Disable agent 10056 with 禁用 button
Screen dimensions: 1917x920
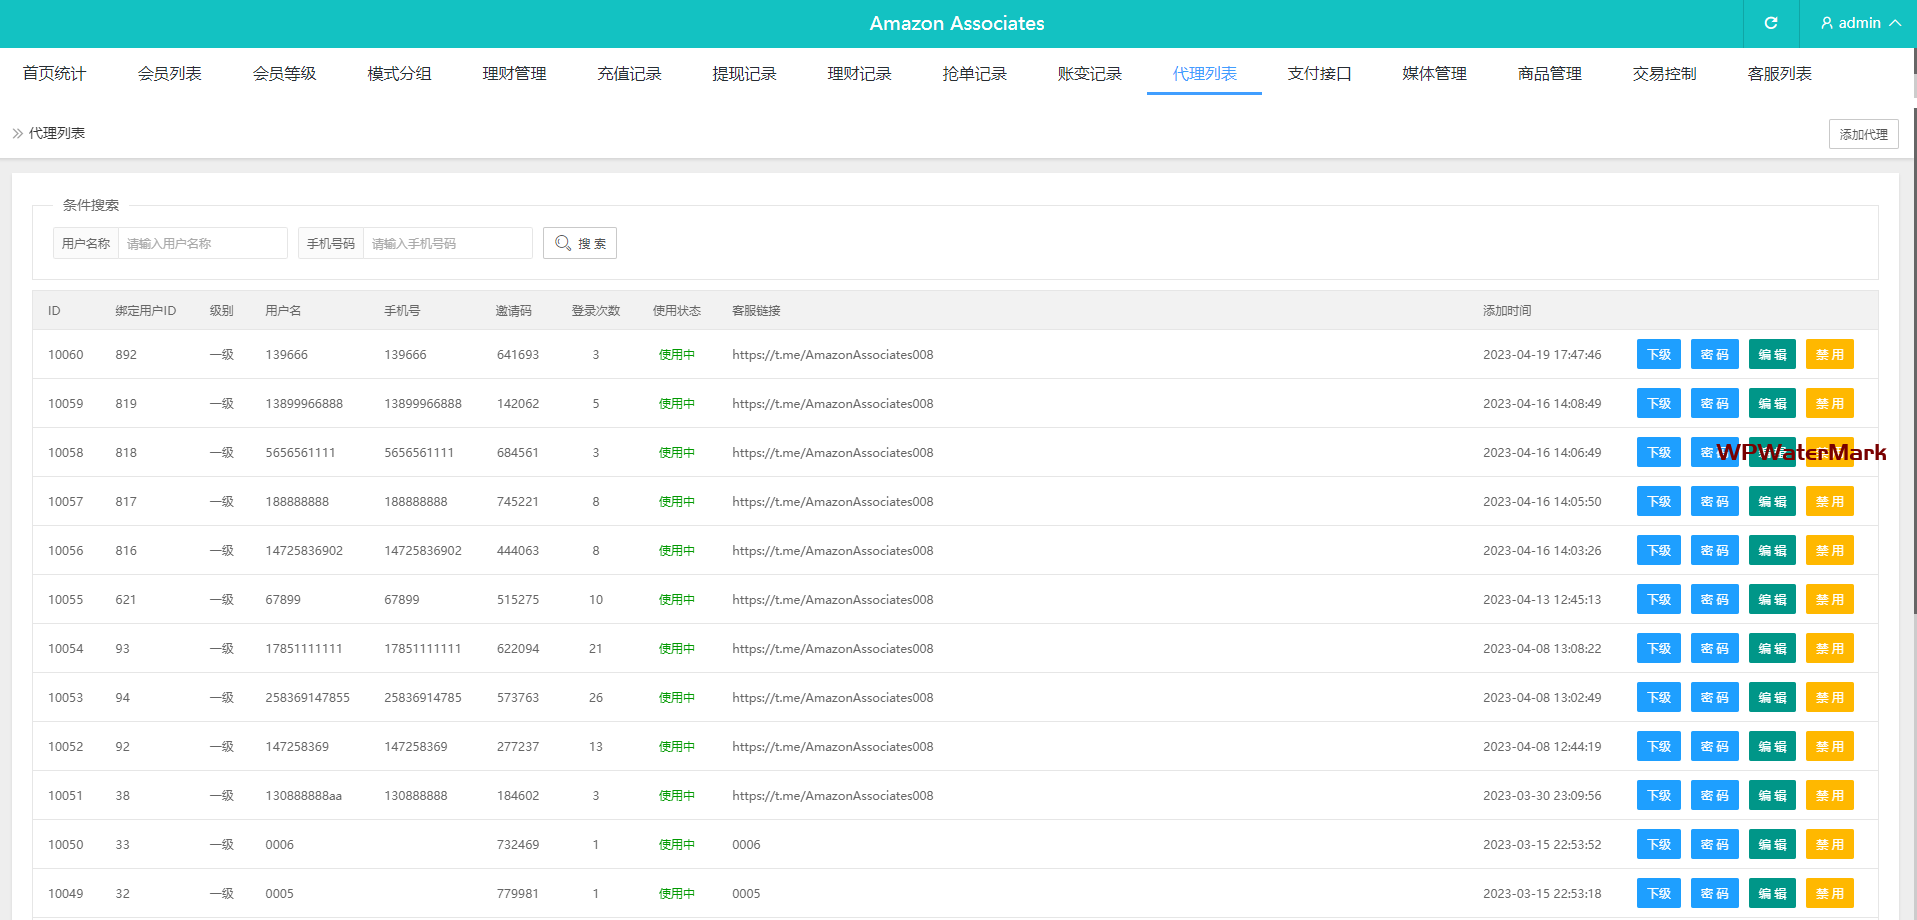tap(1829, 551)
